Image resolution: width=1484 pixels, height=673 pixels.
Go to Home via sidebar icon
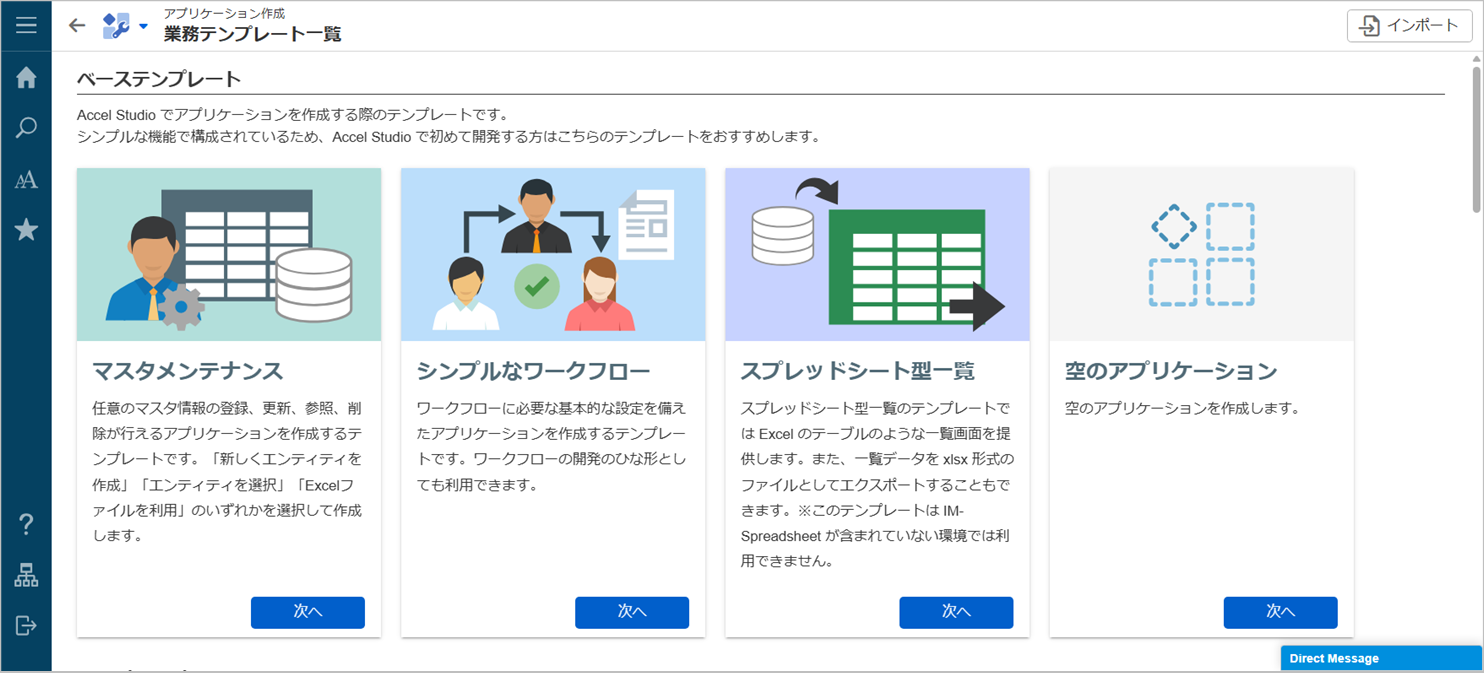(26, 78)
